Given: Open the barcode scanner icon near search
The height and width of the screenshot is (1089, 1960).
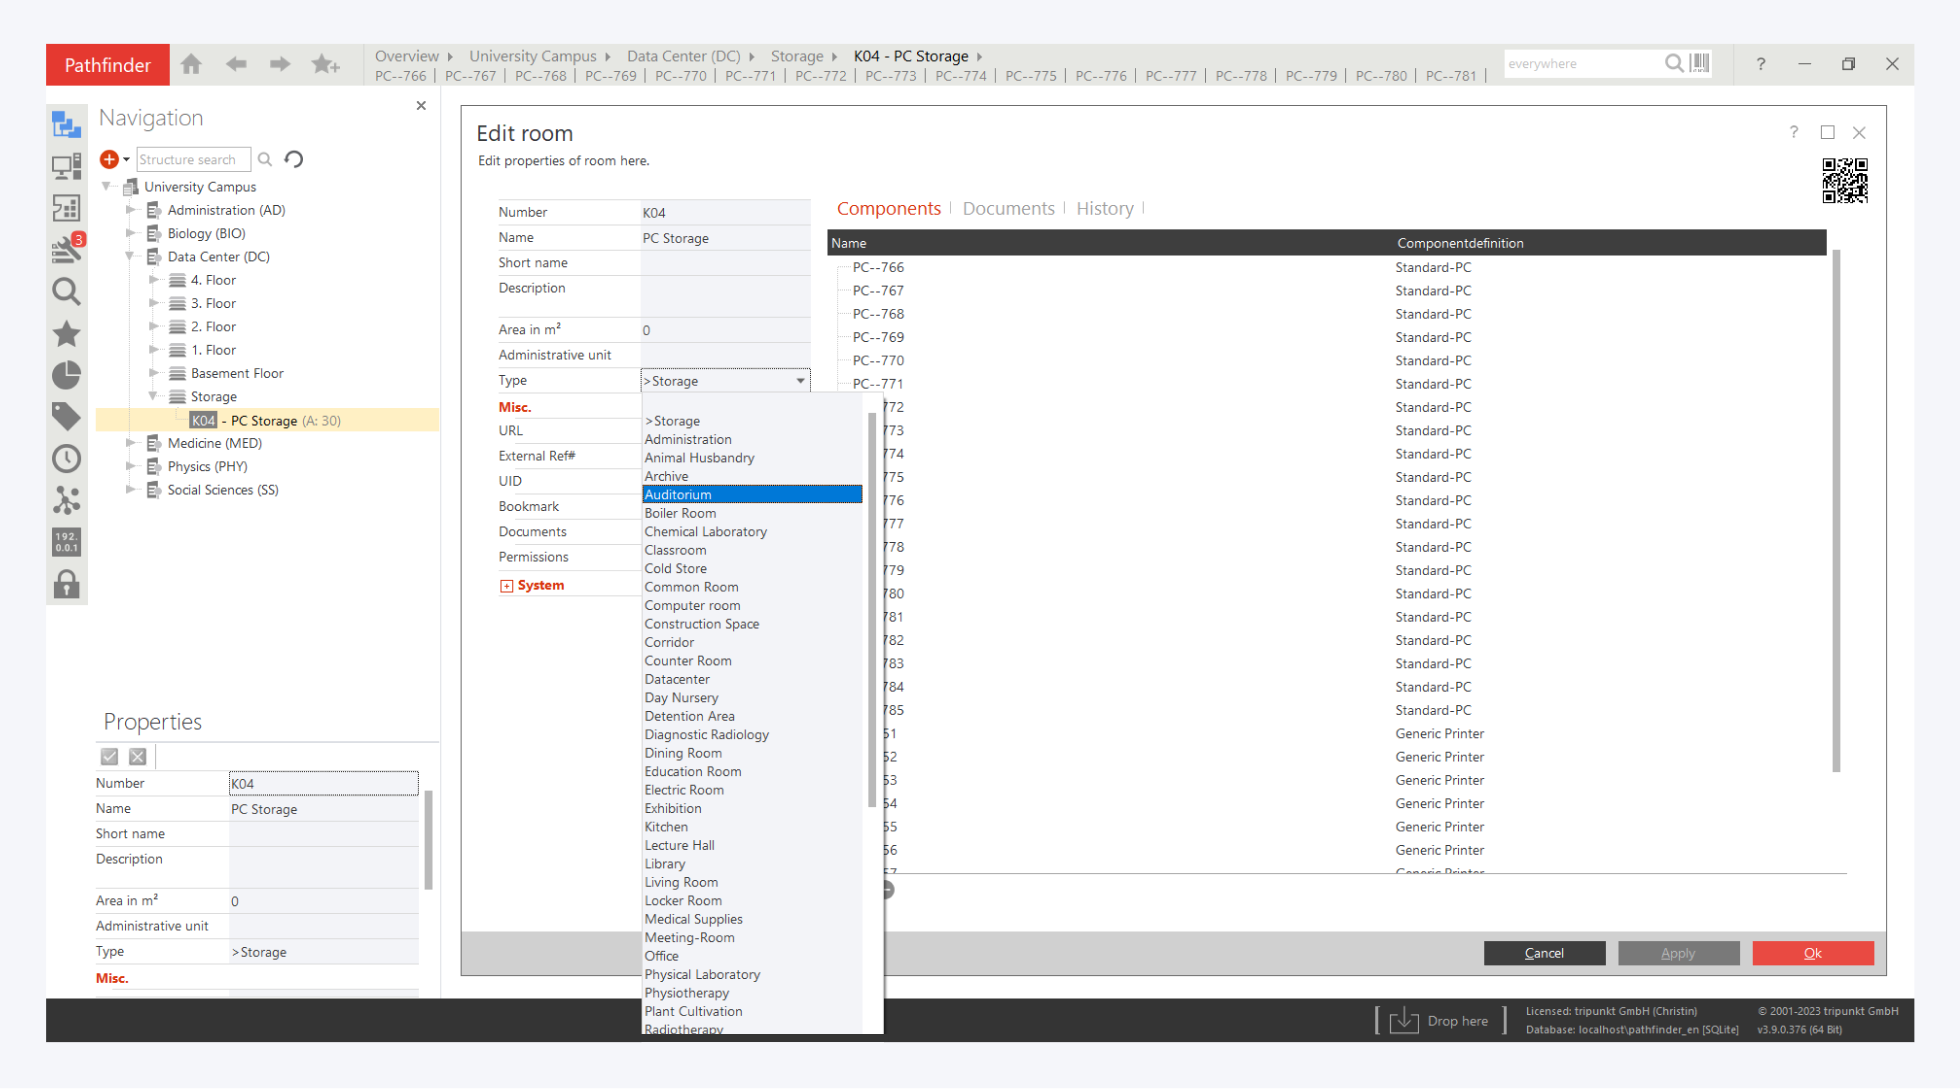Looking at the screenshot, I should pos(1700,63).
